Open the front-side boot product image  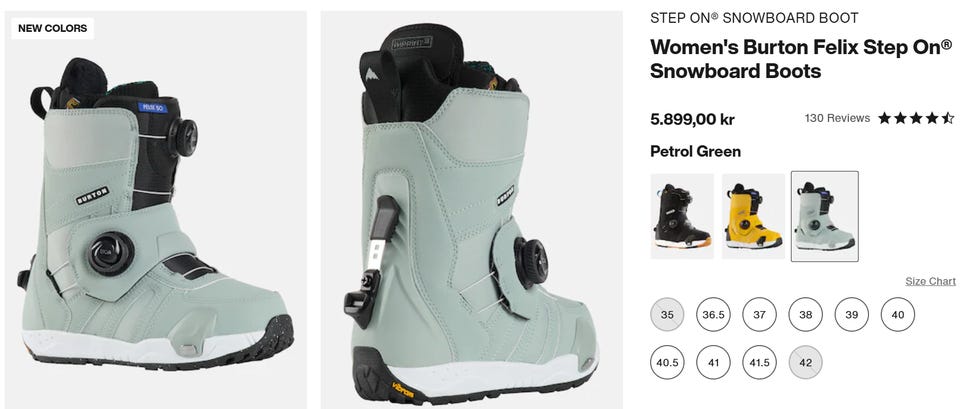(x=156, y=209)
